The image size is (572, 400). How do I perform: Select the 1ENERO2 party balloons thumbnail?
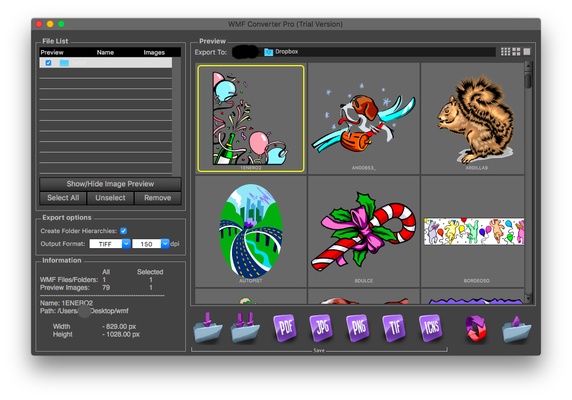tap(251, 118)
